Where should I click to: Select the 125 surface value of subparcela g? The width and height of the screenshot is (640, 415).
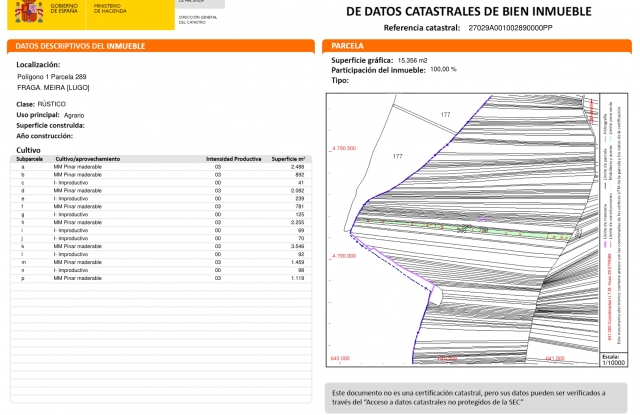pyautogui.click(x=300, y=215)
